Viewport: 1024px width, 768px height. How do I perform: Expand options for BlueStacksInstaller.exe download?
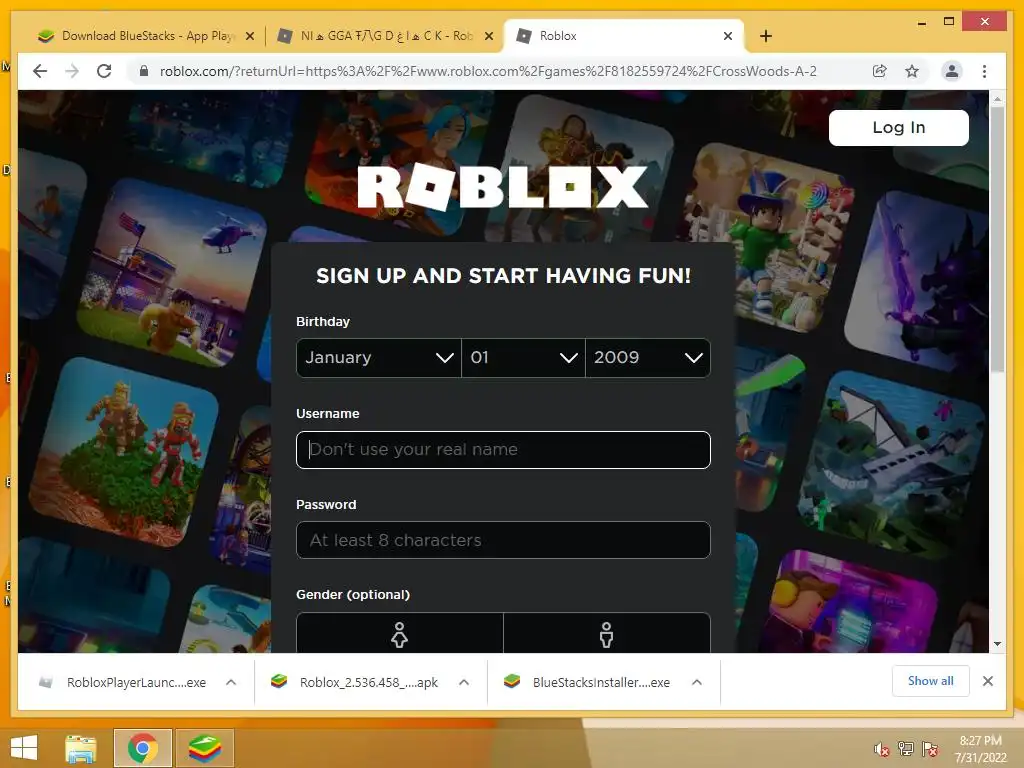pyautogui.click(x=697, y=682)
